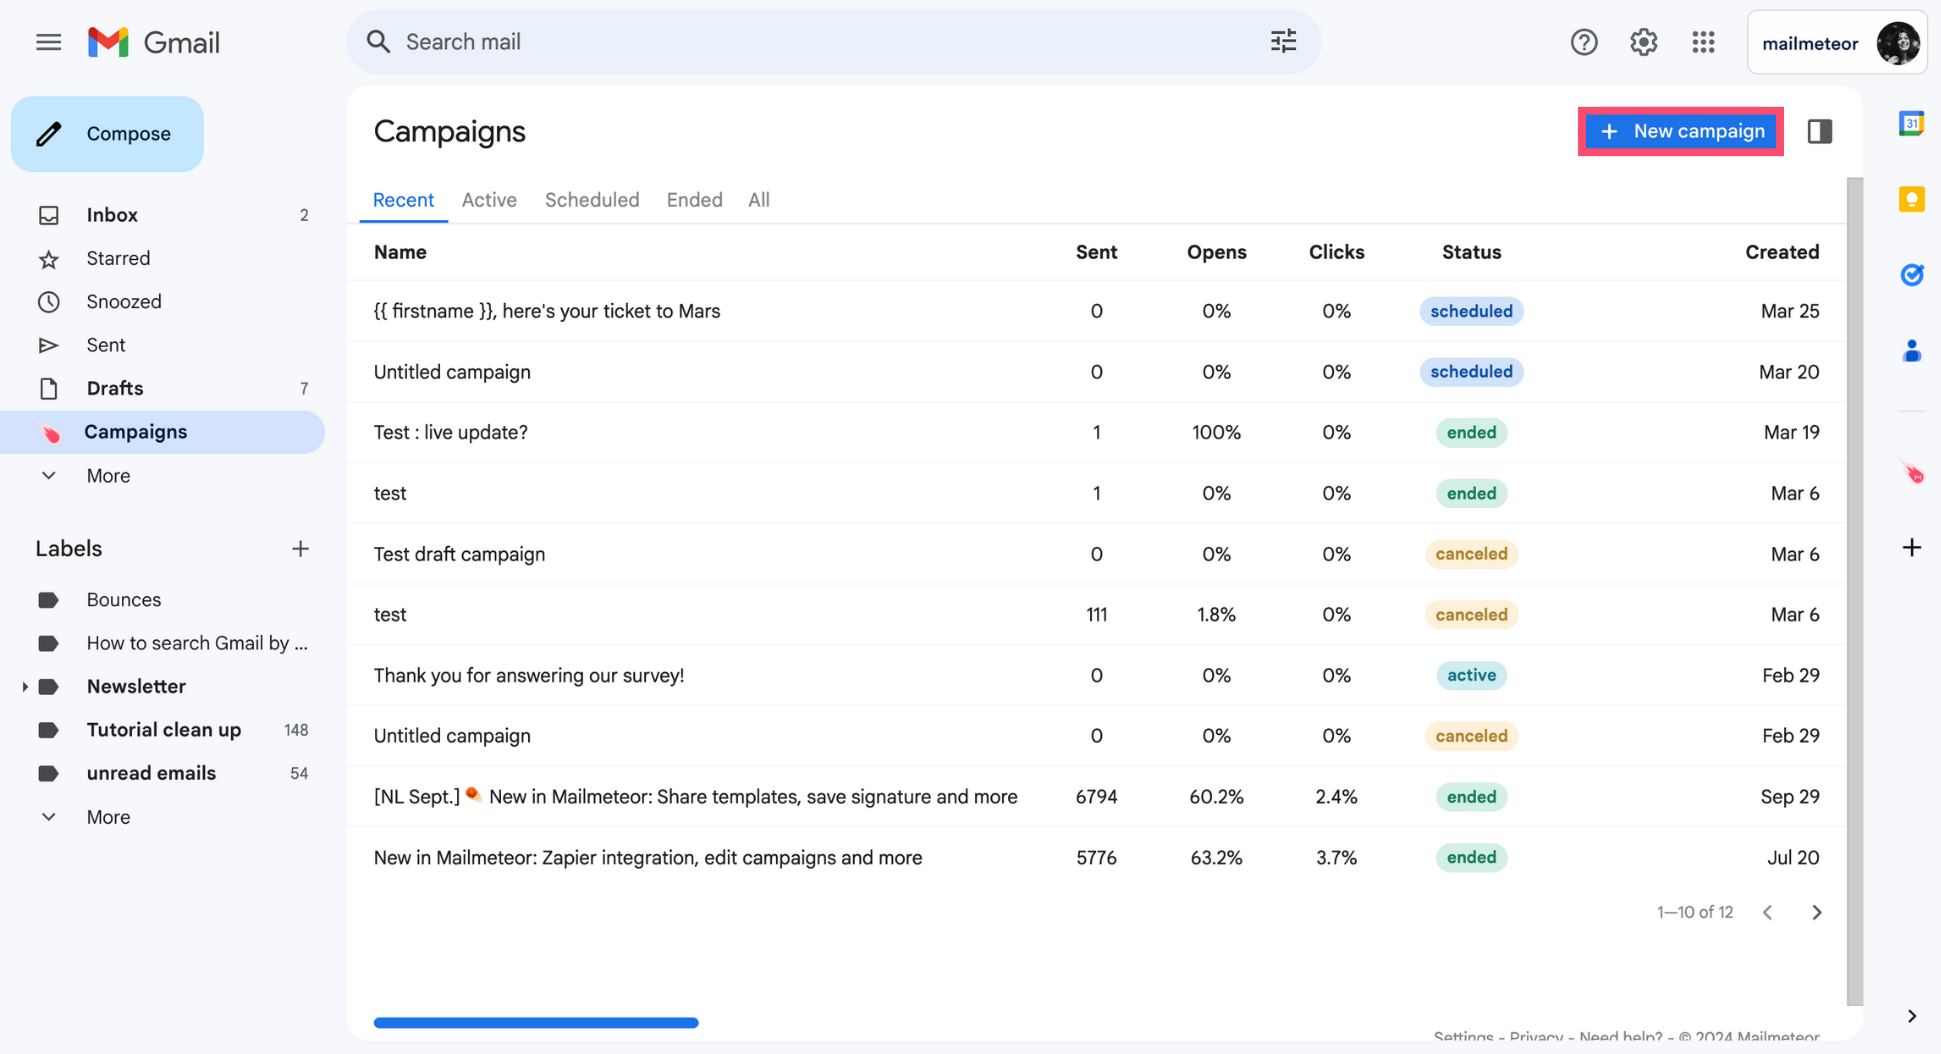This screenshot has width=1941, height=1054.
Task: Open the mailmeteor account avatar
Action: pyautogui.click(x=1897, y=43)
